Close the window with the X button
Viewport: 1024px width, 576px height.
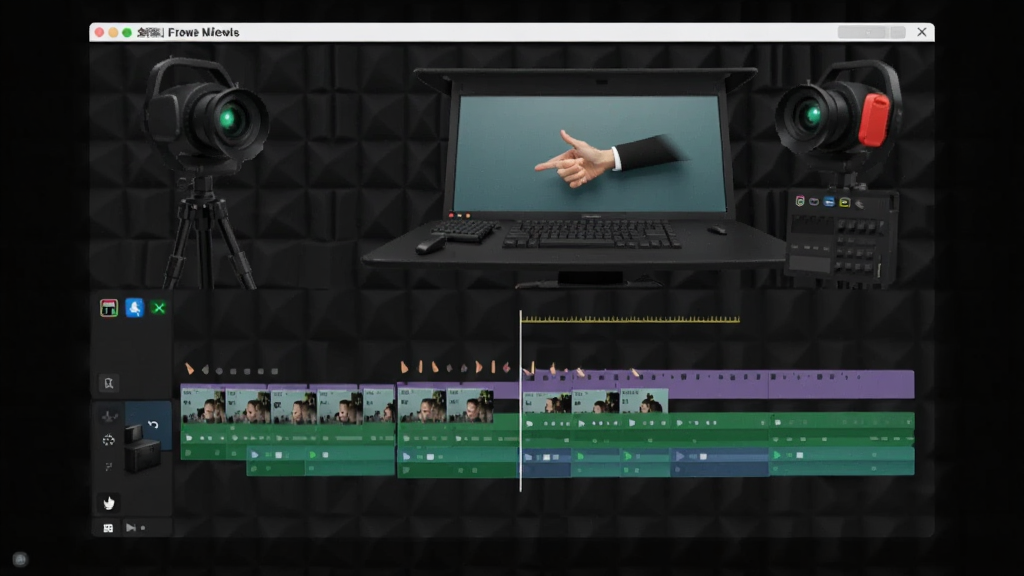click(x=921, y=32)
